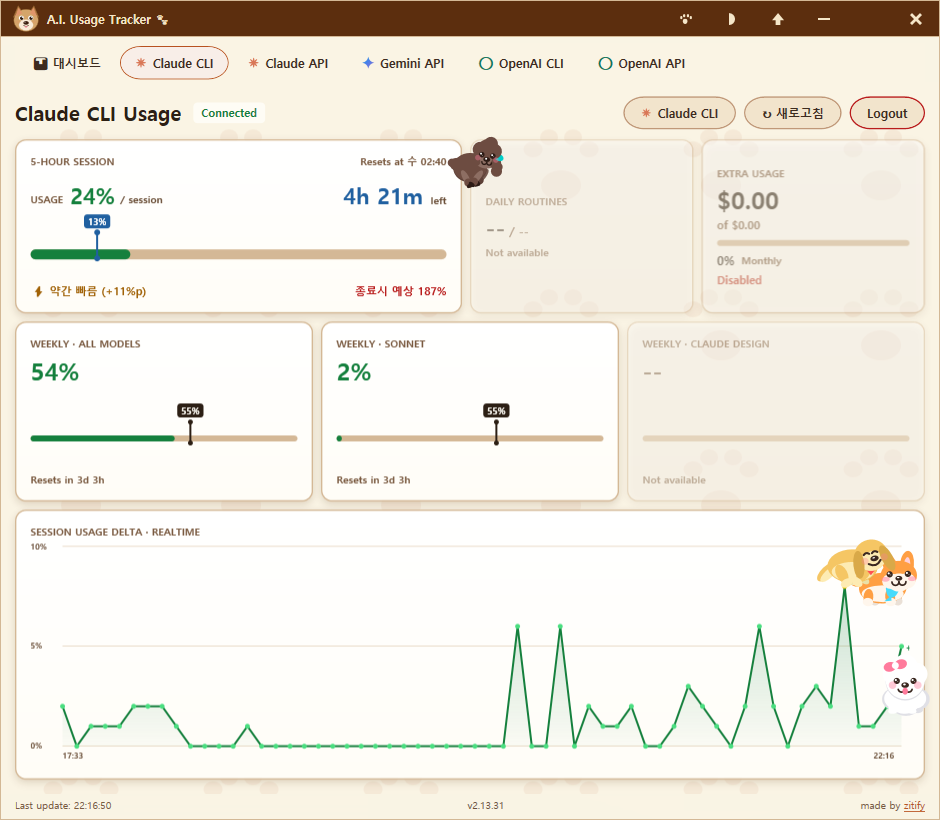The width and height of the screenshot is (940, 820).
Task: Close the A.I. Usage Tracker window
Action: [915, 19]
